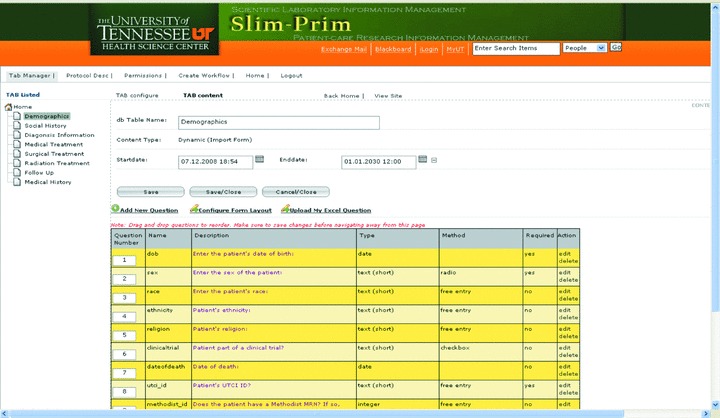Switch to the TAB configure tab

click(x=137, y=96)
